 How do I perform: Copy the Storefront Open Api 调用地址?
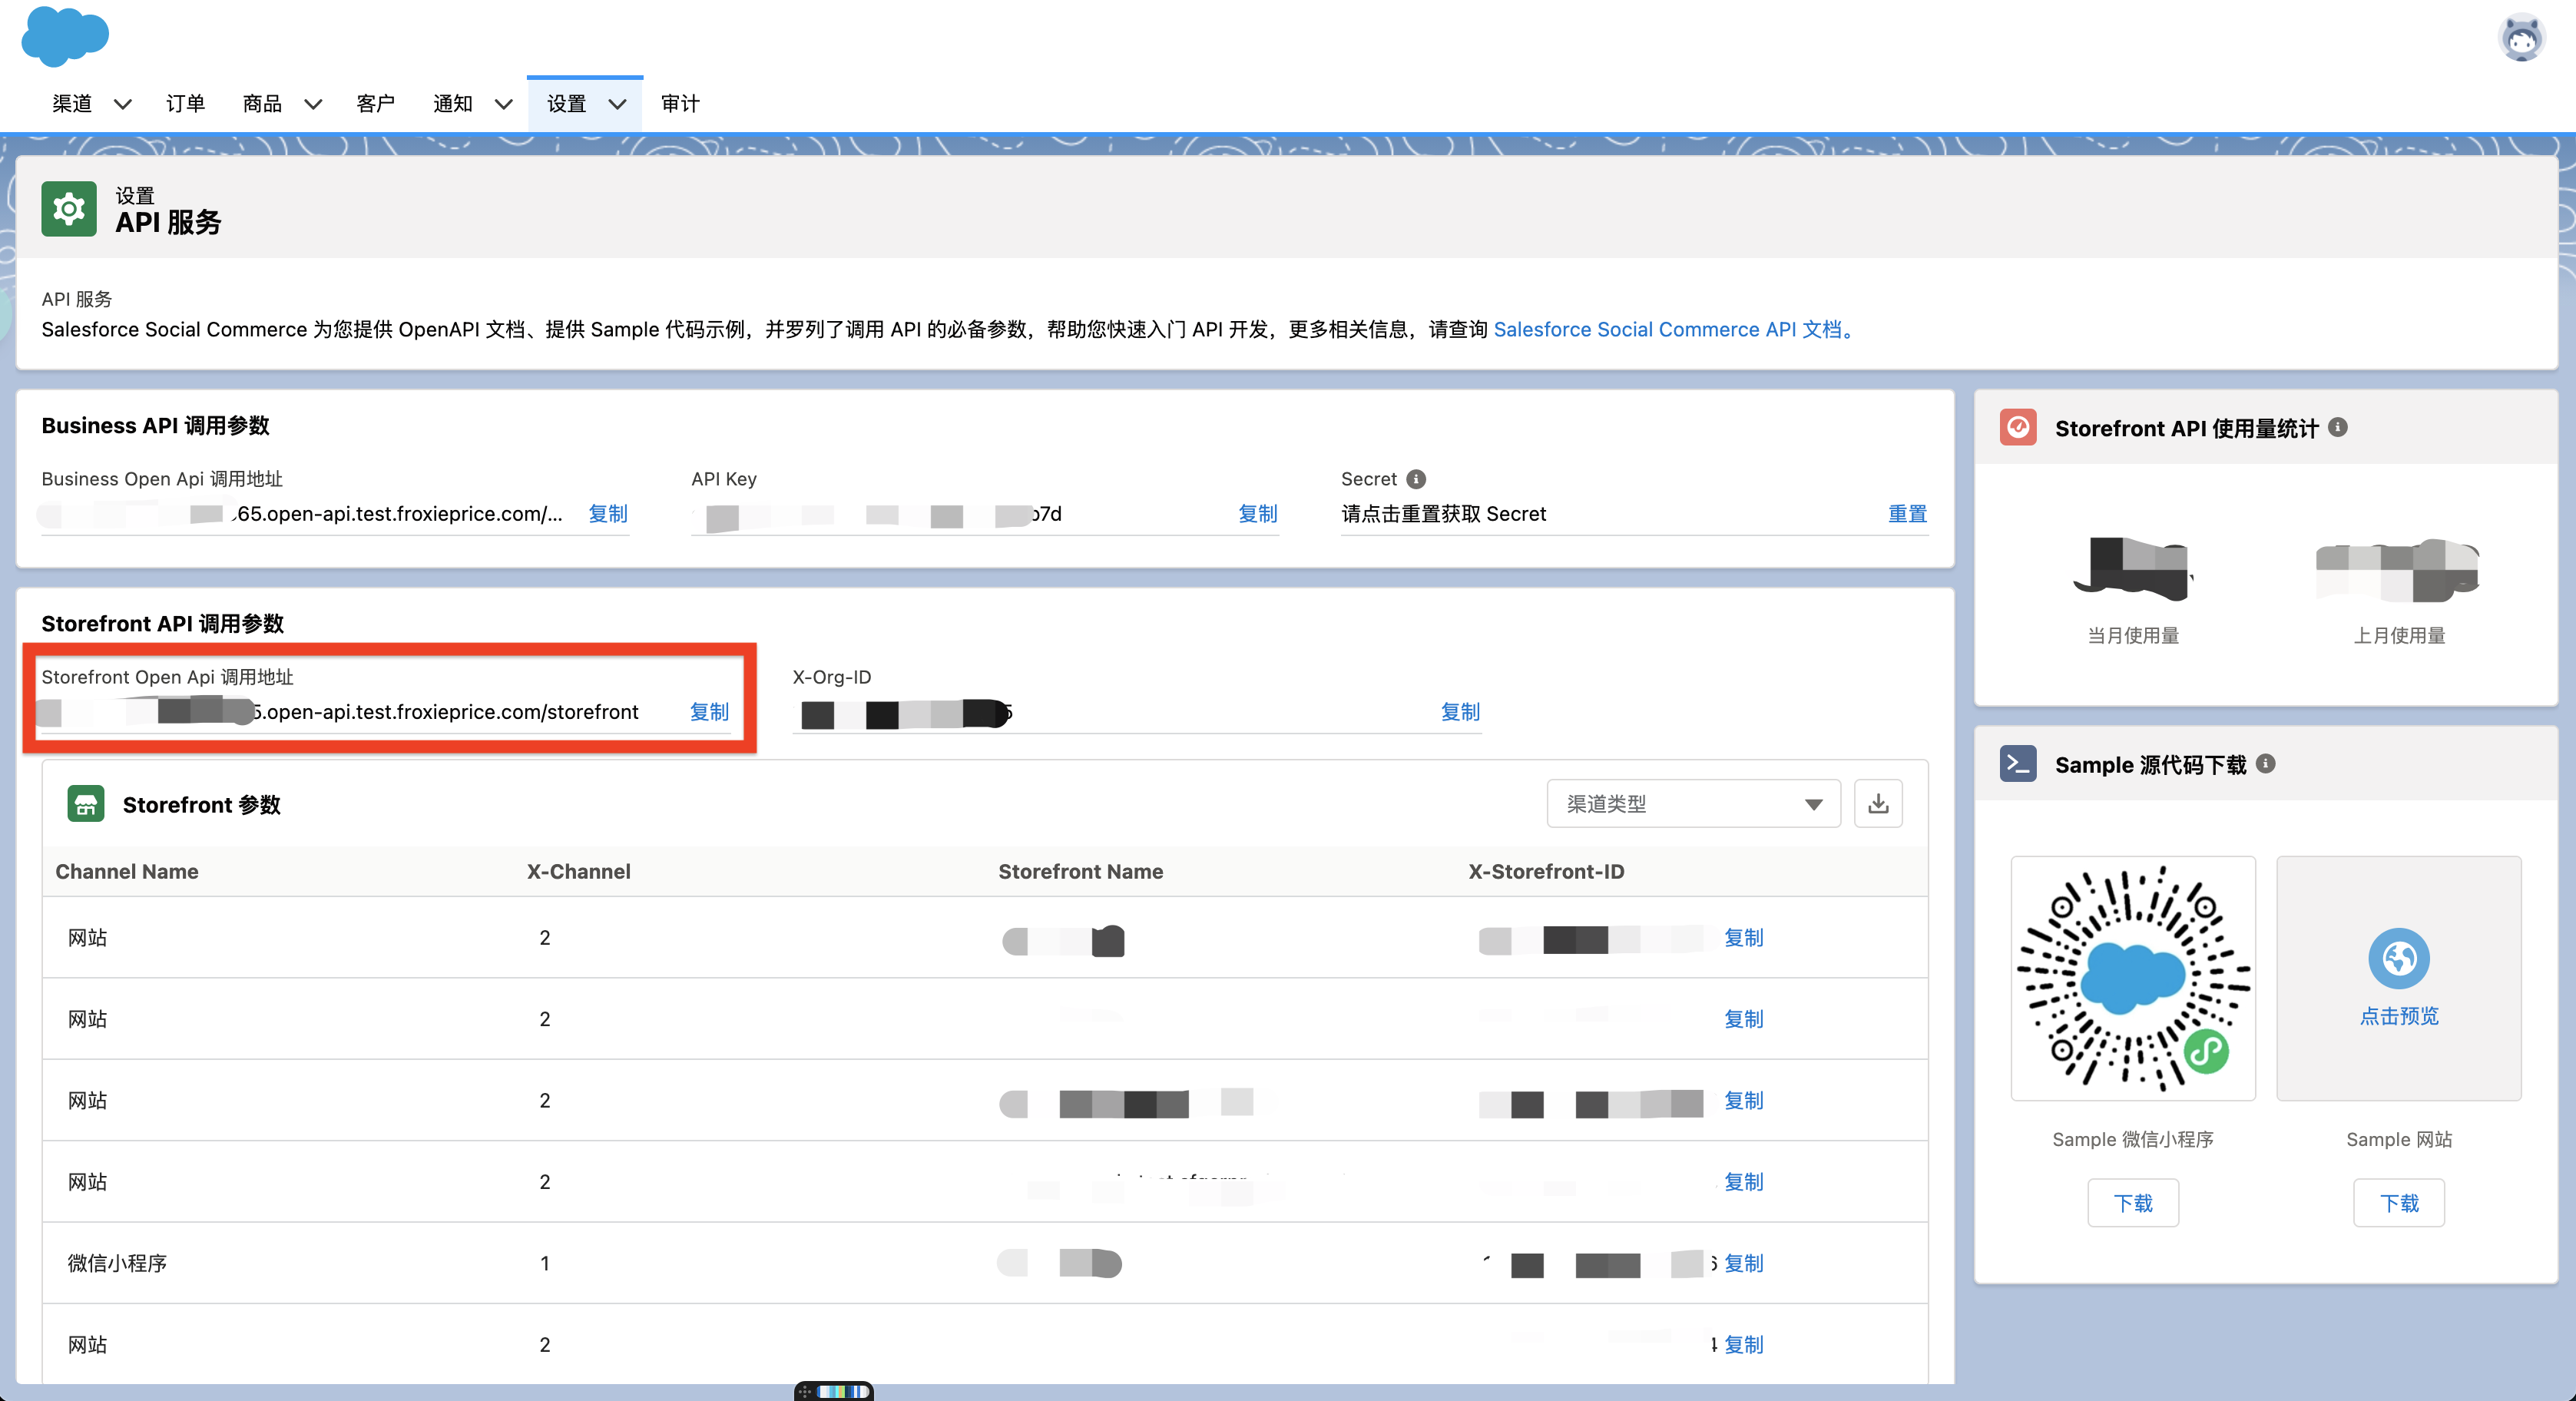tap(709, 712)
